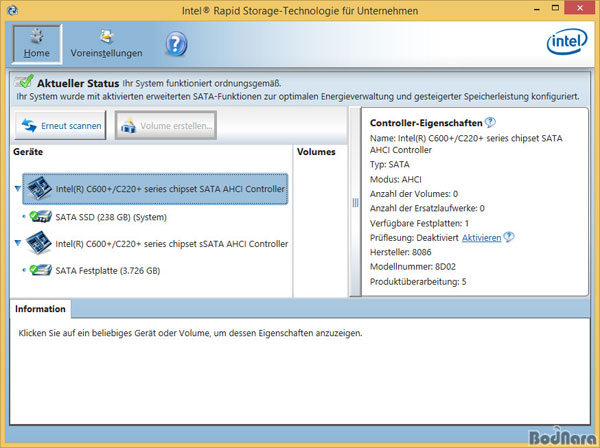Click the blue help question mark icon
Screen dimensions: 600x448
[x=176, y=43]
